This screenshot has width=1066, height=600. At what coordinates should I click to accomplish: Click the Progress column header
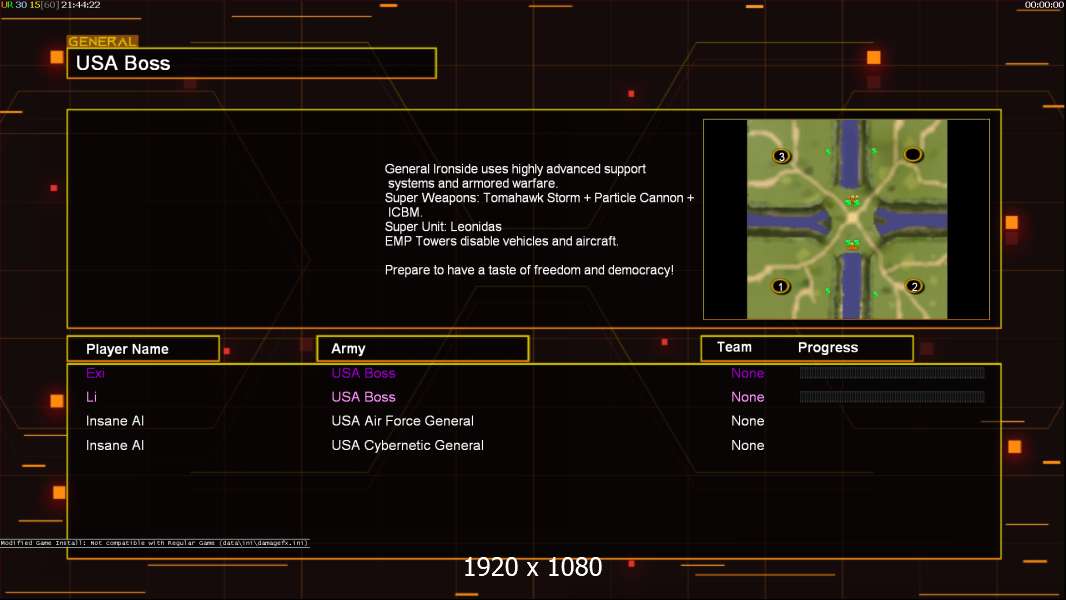coord(828,347)
